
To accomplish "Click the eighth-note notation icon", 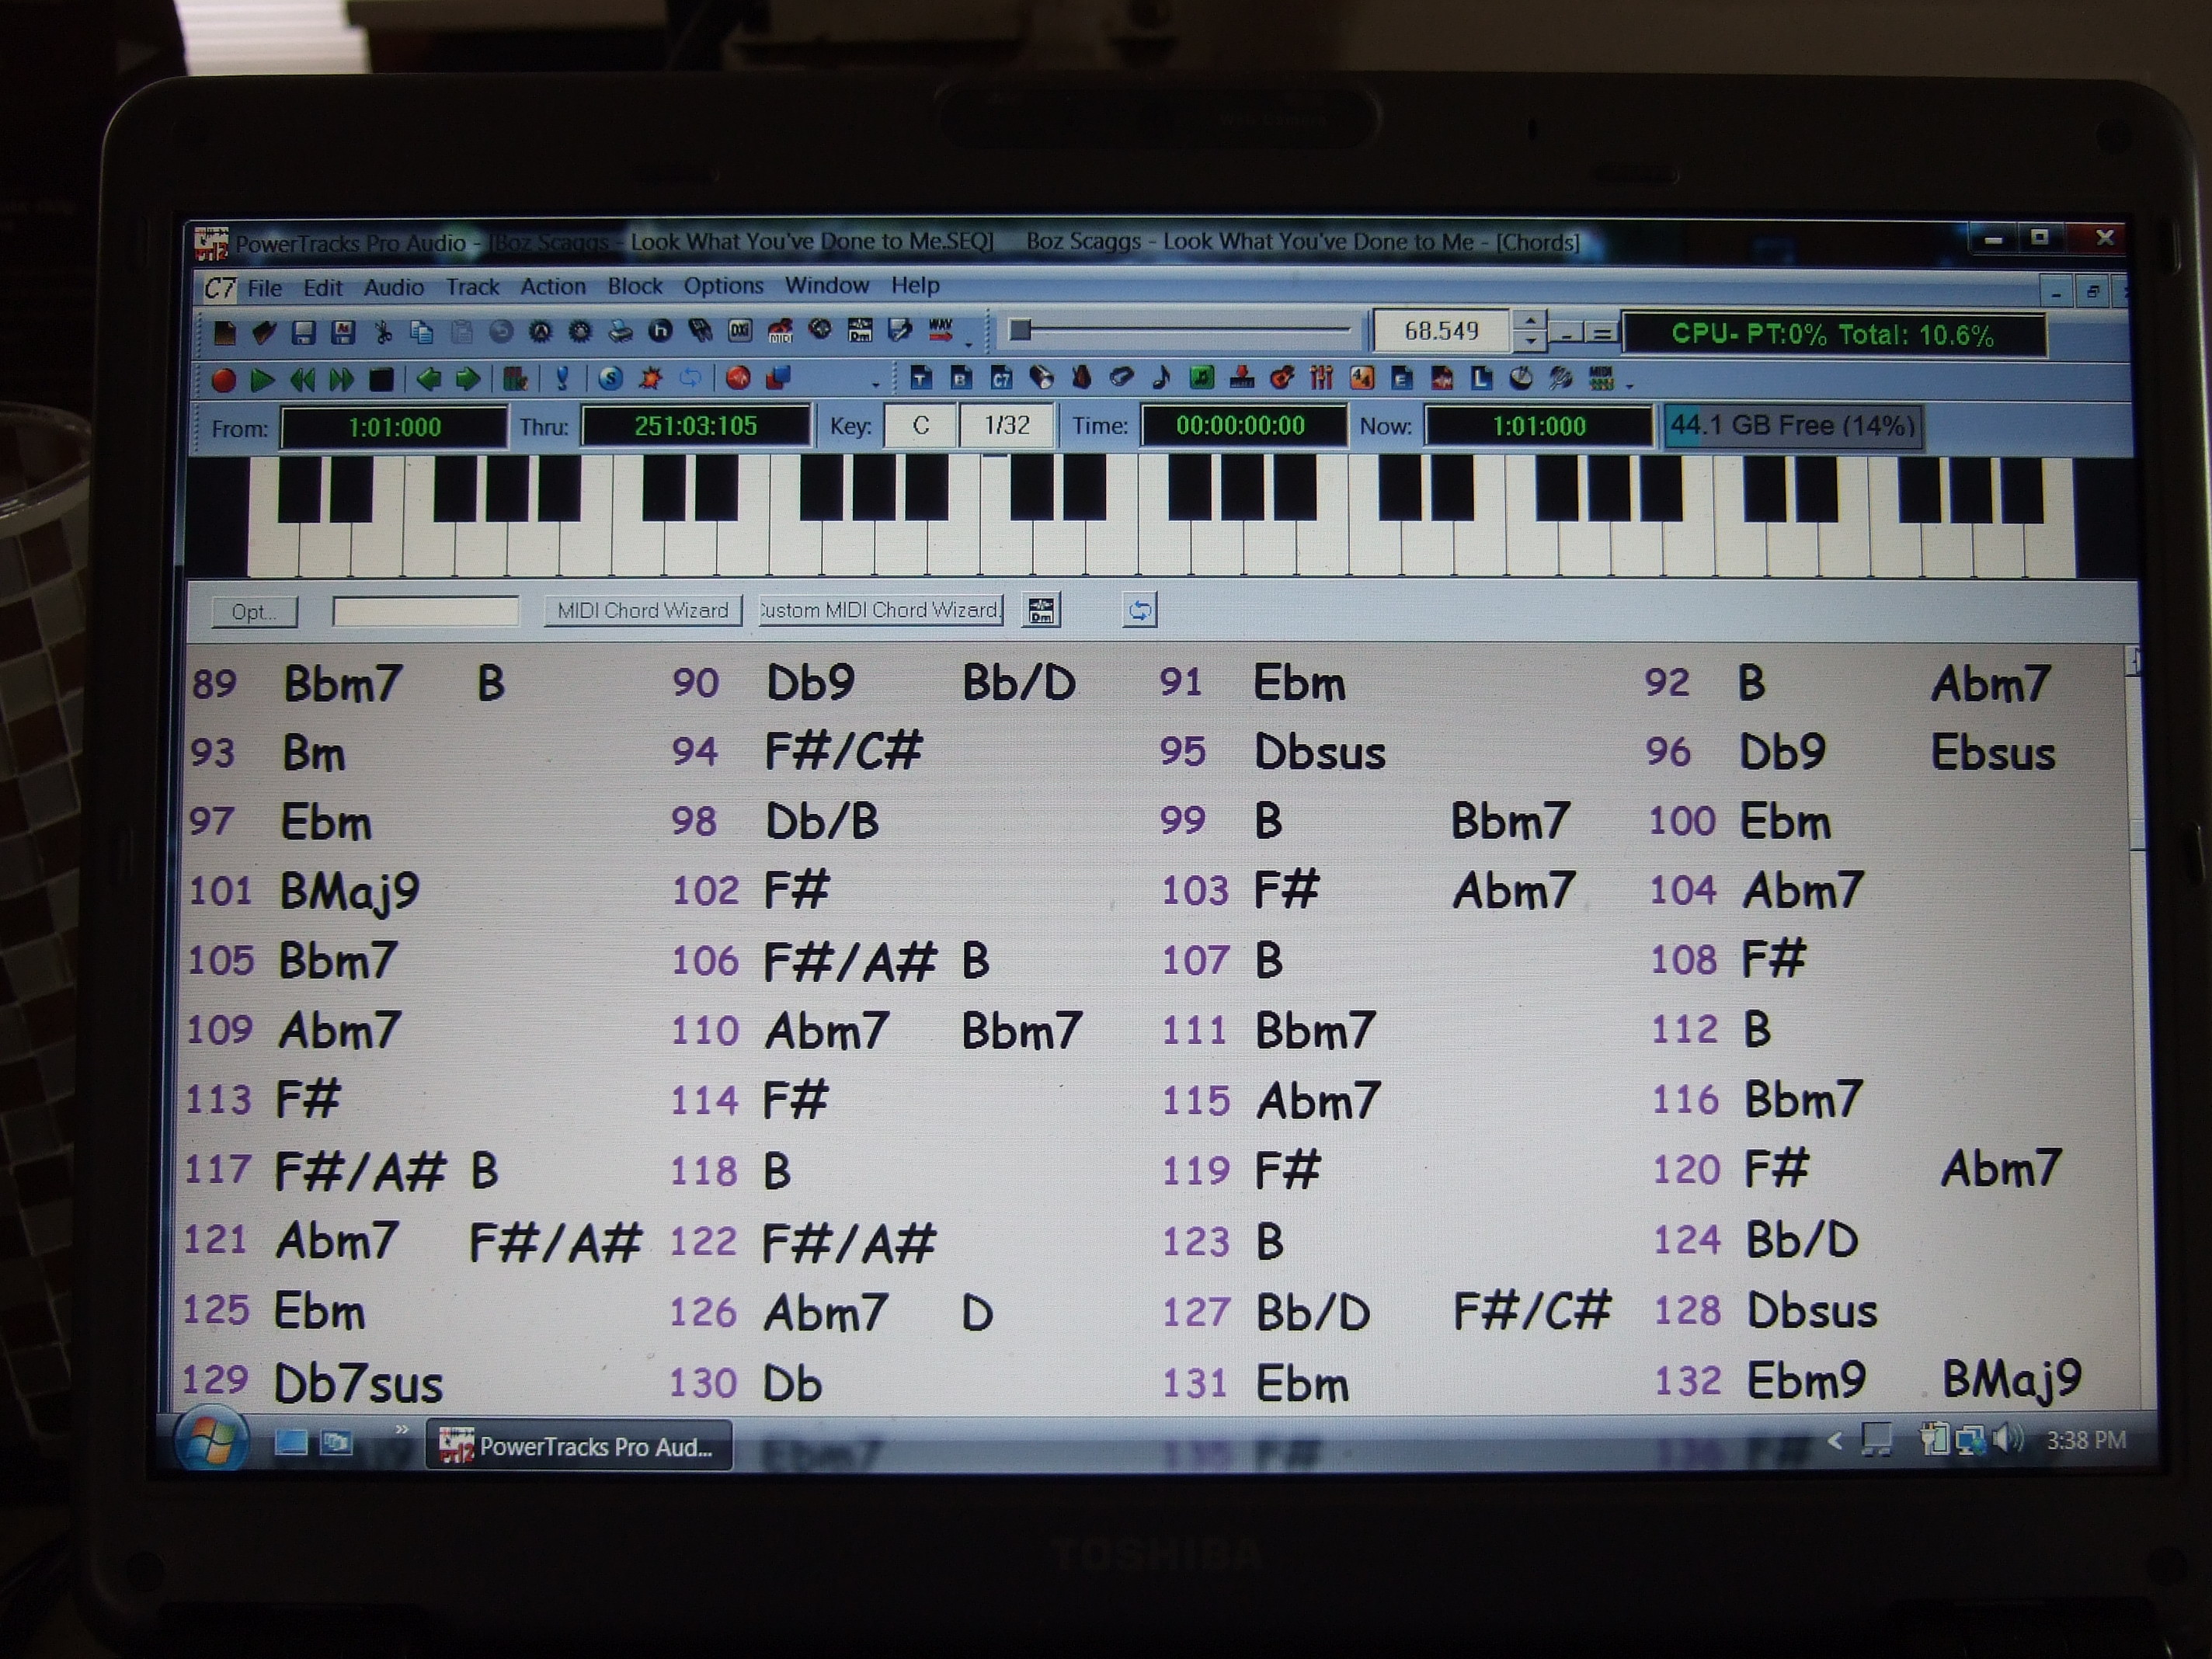I will click(x=1161, y=378).
